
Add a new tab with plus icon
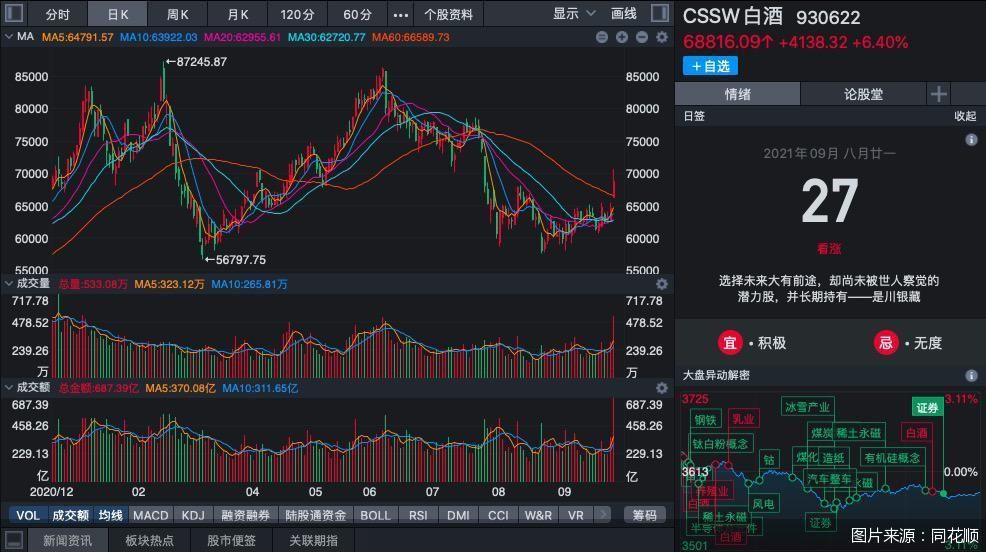[x=939, y=94]
